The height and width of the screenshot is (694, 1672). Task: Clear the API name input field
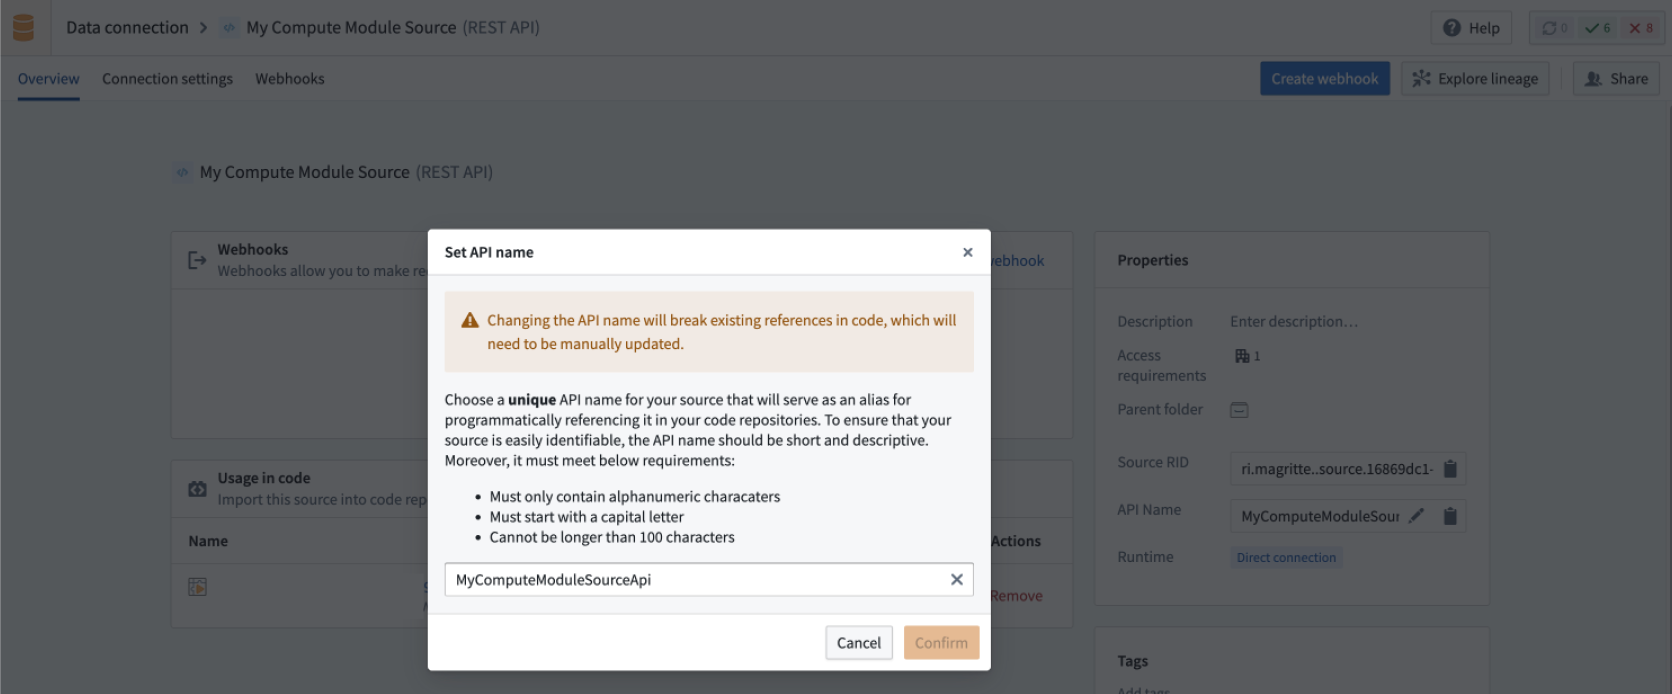[957, 579]
